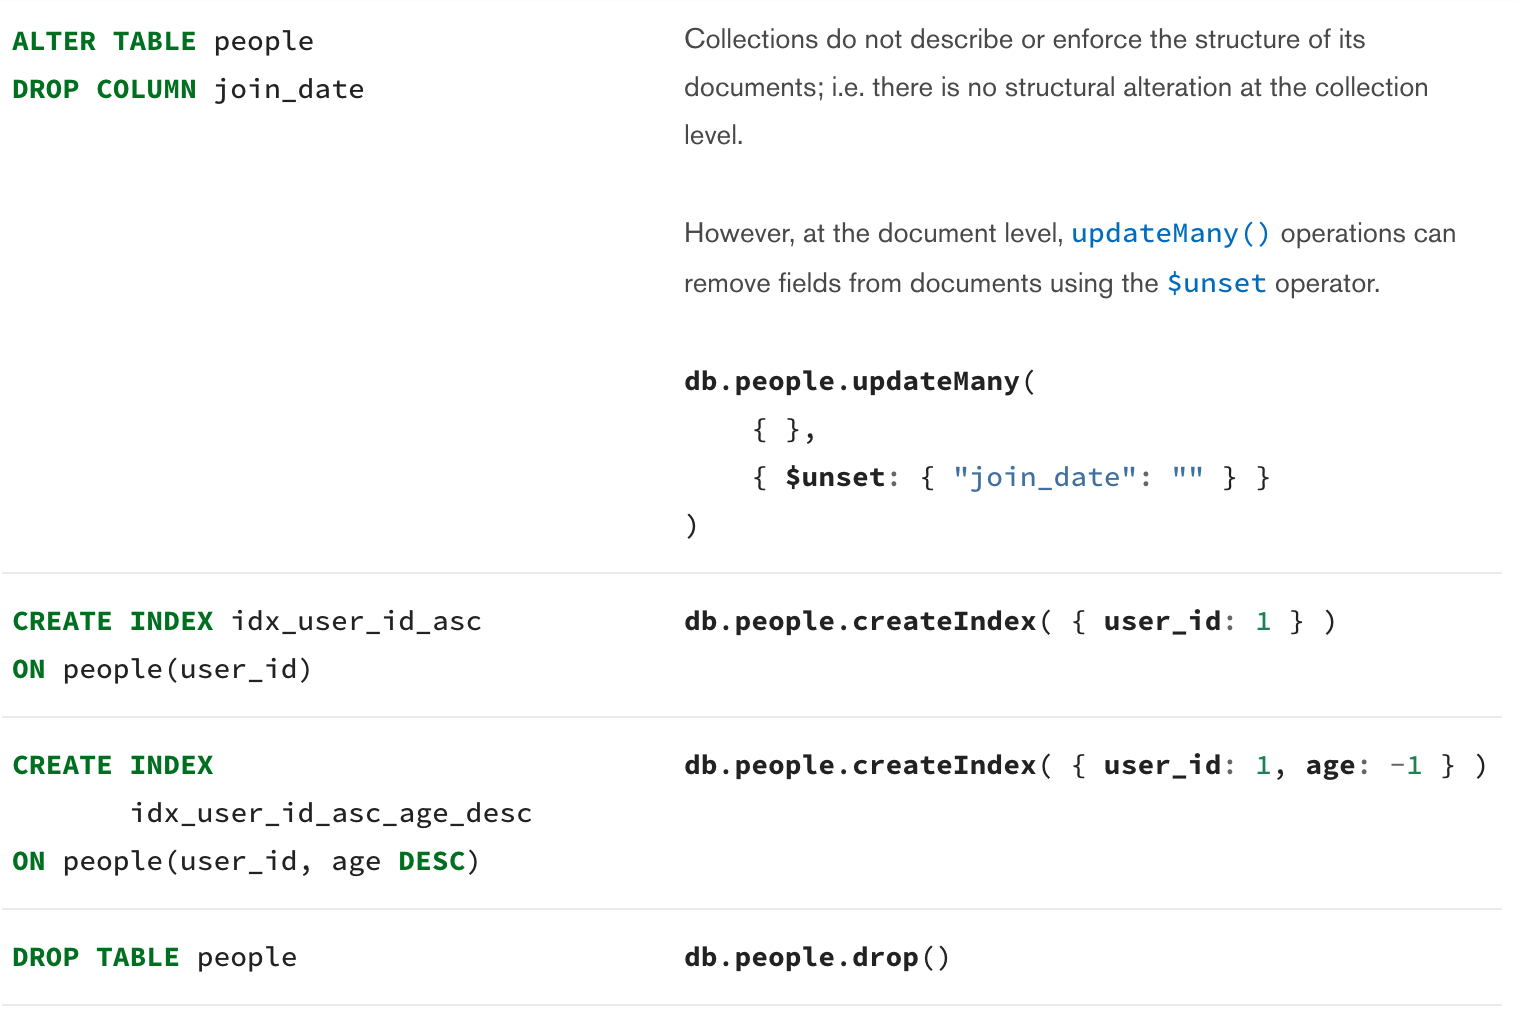This screenshot has height=1012, width=1518.
Task: Select the empty filter braces line
Action: click(x=784, y=430)
